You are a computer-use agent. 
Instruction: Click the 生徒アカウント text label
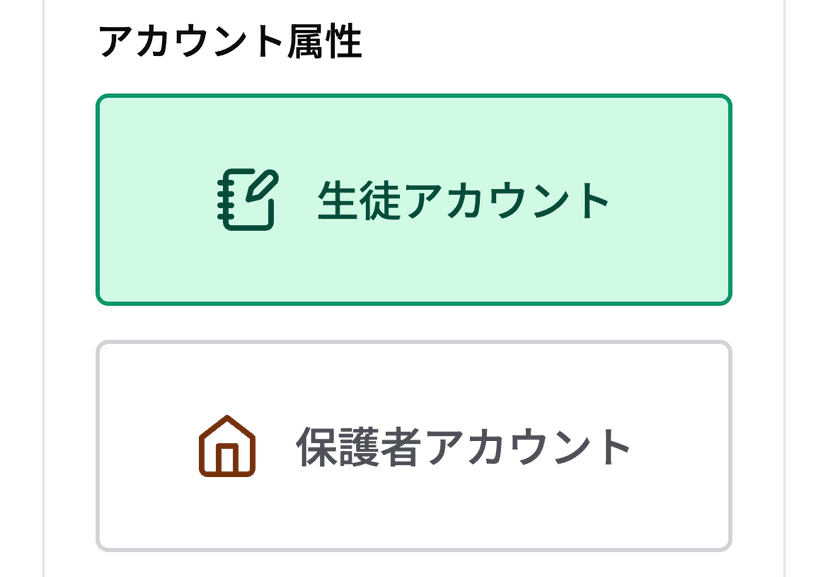(x=463, y=201)
